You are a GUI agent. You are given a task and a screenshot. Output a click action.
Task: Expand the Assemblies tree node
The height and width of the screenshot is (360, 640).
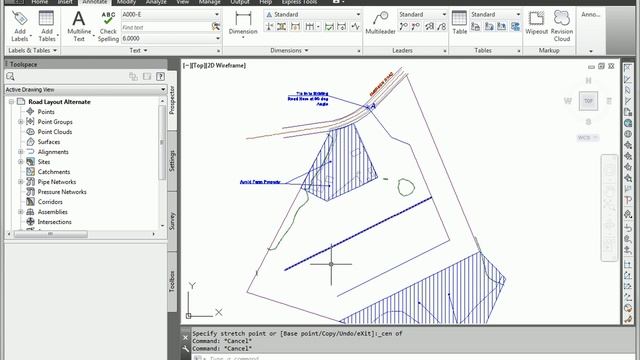pyautogui.click(x=20, y=212)
